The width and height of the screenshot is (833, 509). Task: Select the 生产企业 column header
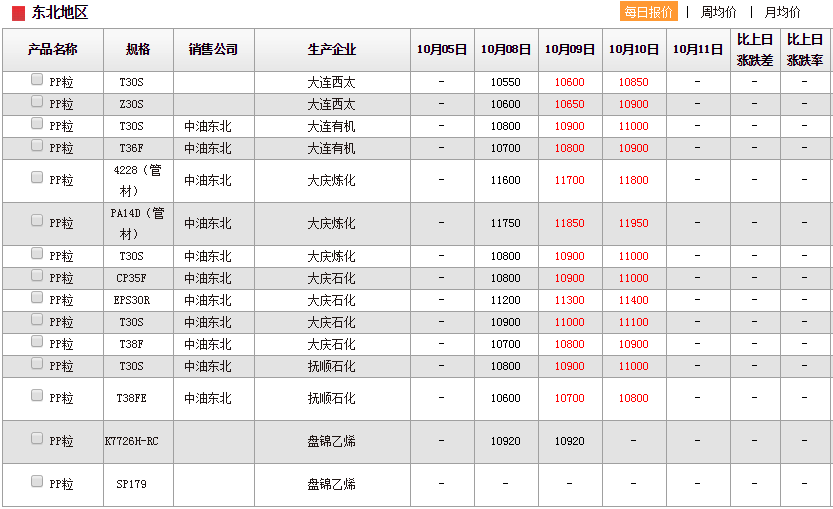pos(332,50)
